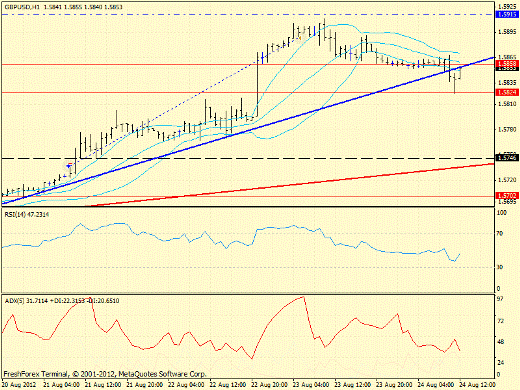Select the red 1.5858 price level label

click(x=507, y=63)
